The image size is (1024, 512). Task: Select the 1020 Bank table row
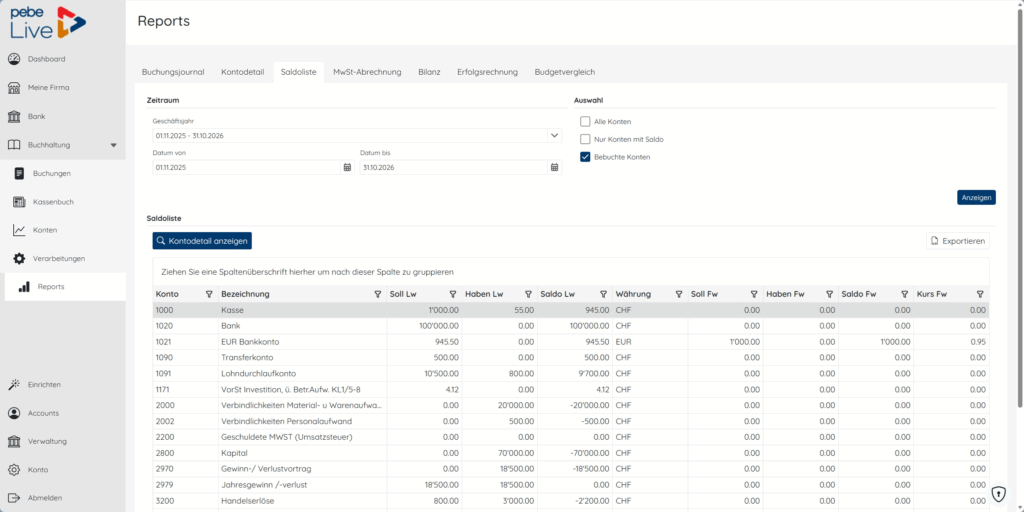(571, 326)
